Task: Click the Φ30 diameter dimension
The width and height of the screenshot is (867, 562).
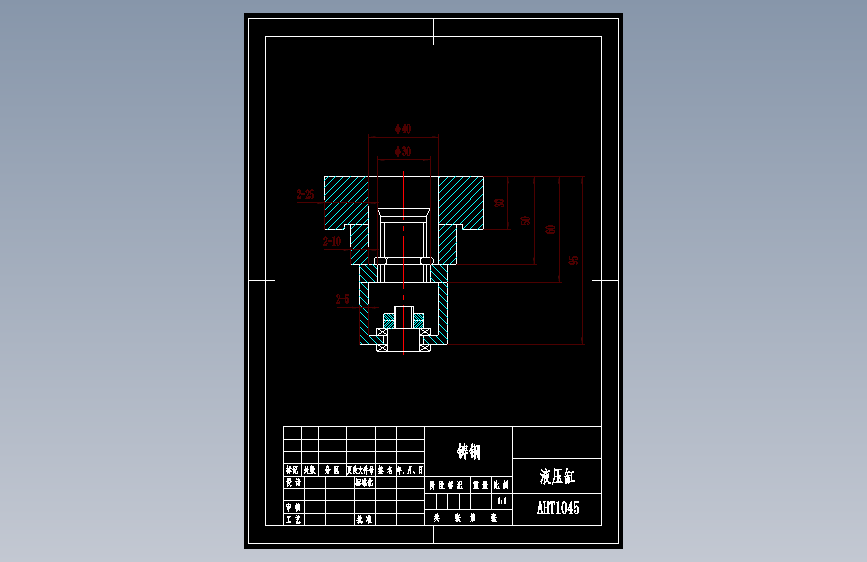Action: [403, 151]
